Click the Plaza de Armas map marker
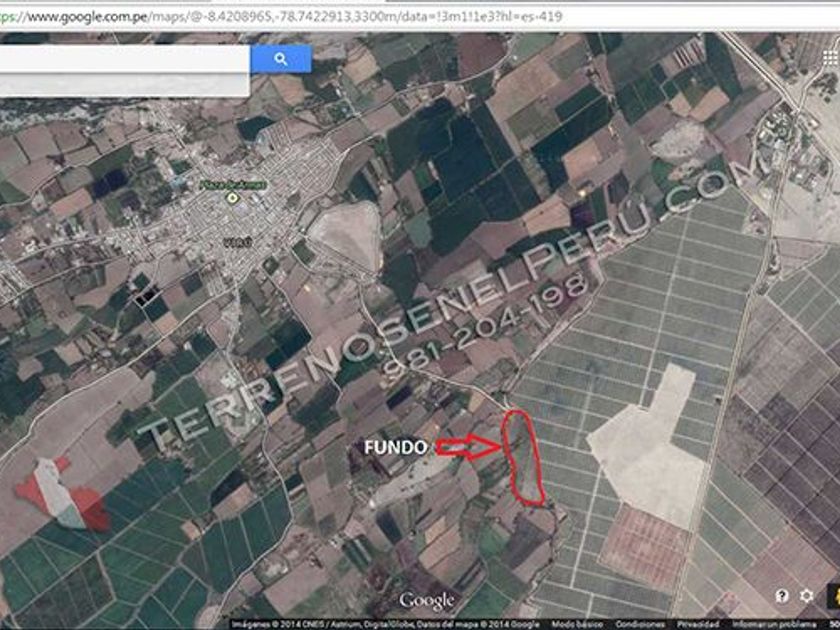The height and width of the screenshot is (630, 840). (232, 198)
